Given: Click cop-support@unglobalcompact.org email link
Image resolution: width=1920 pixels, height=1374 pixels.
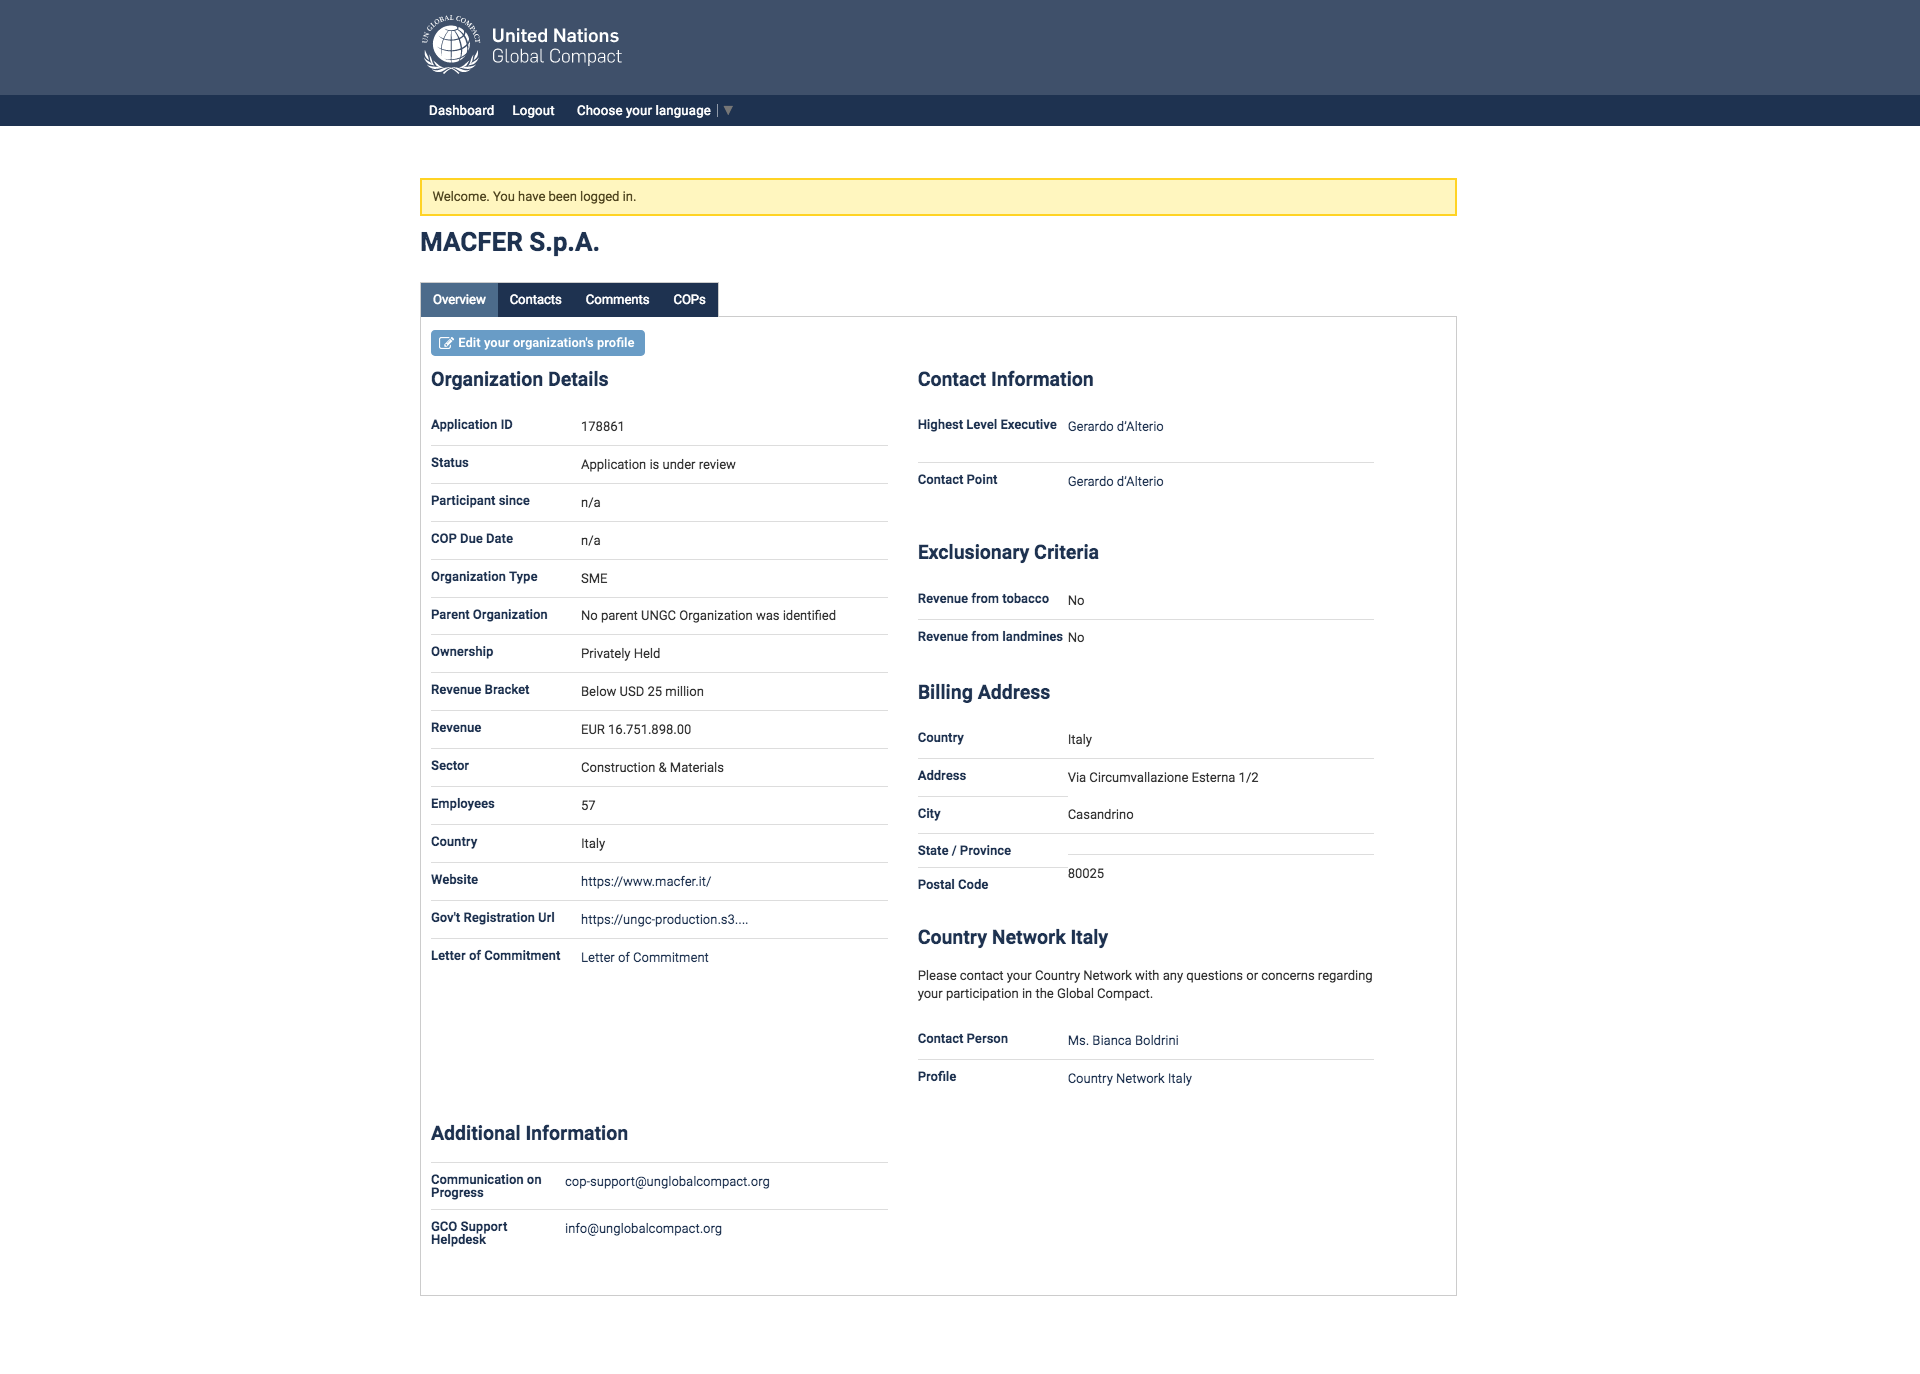Looking at the screenshot, I should tap(667, 1182).
